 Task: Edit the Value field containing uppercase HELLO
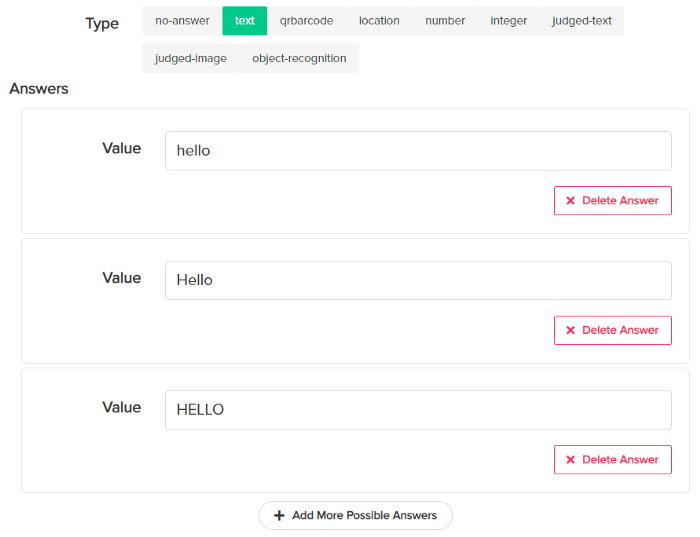[x=418, y=410]
